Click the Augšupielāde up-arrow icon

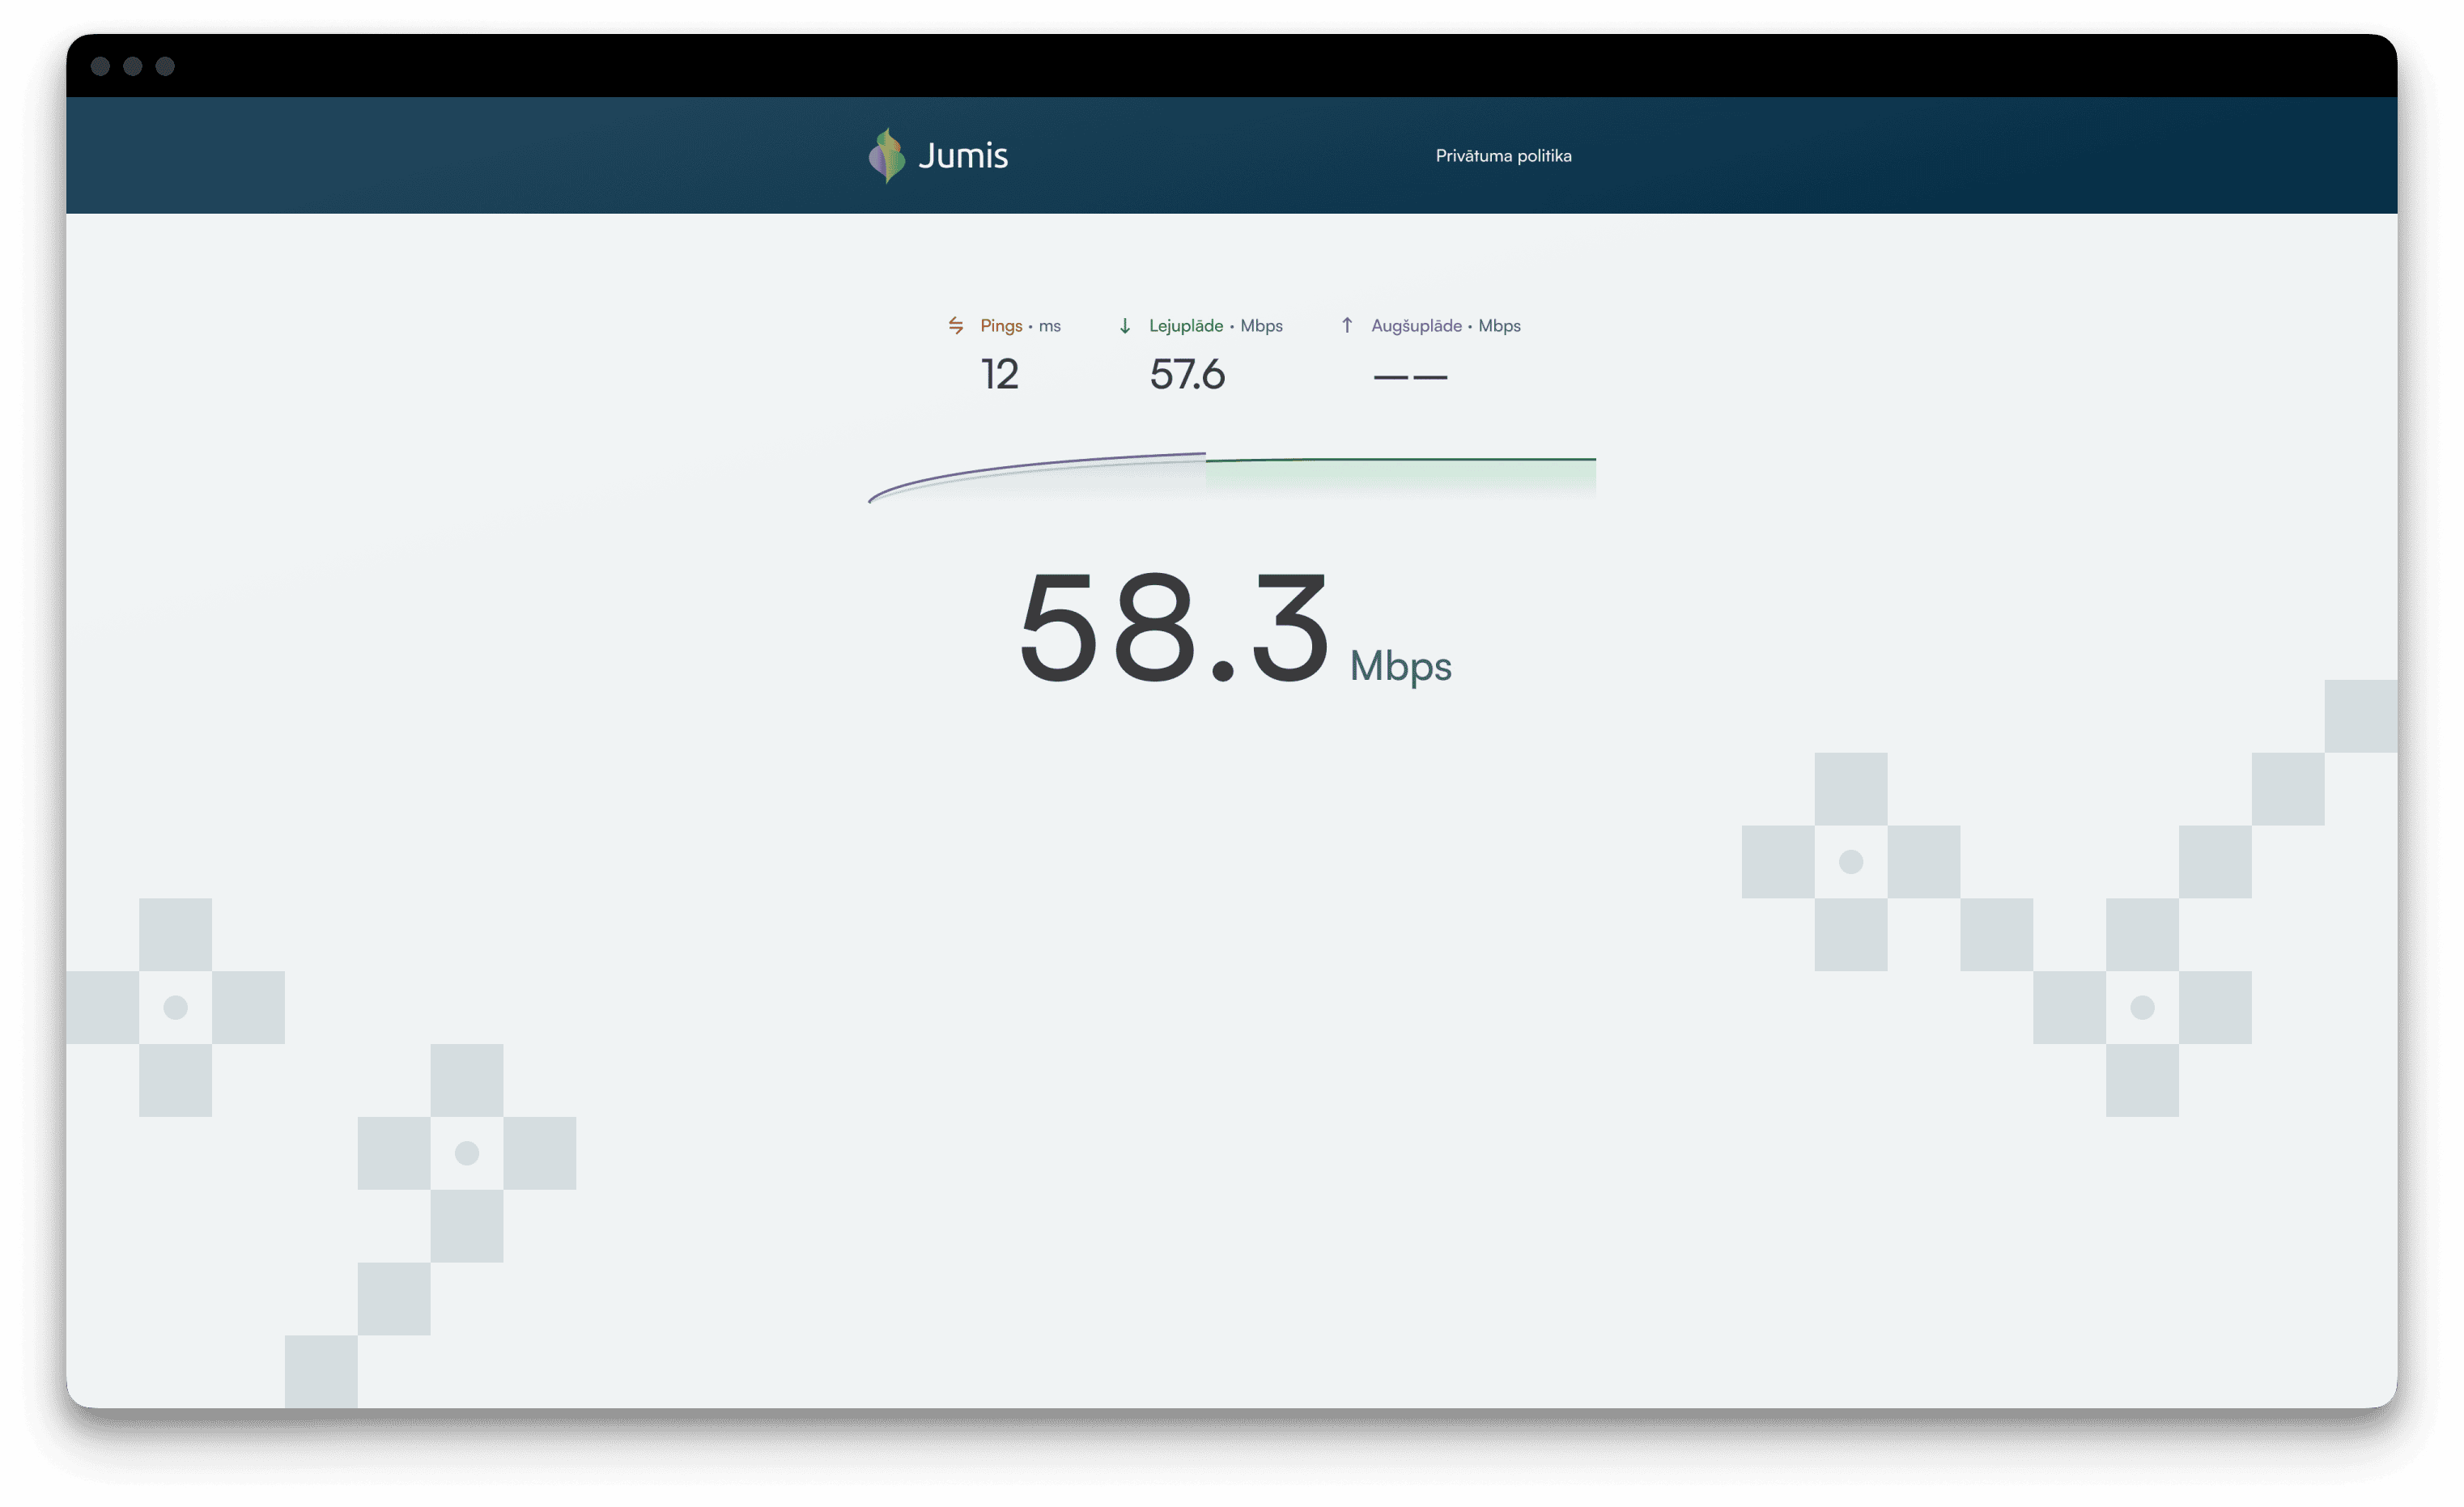point(1347,325)
